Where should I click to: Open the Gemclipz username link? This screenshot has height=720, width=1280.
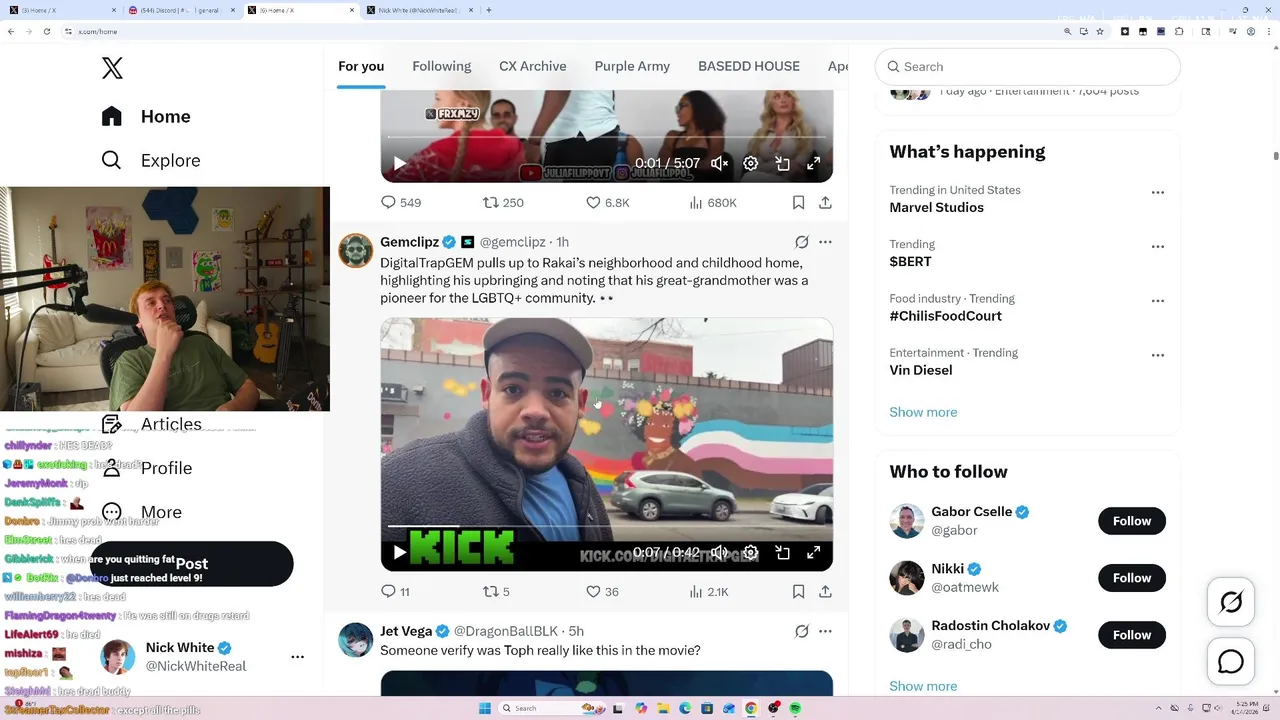click(513, 242)
